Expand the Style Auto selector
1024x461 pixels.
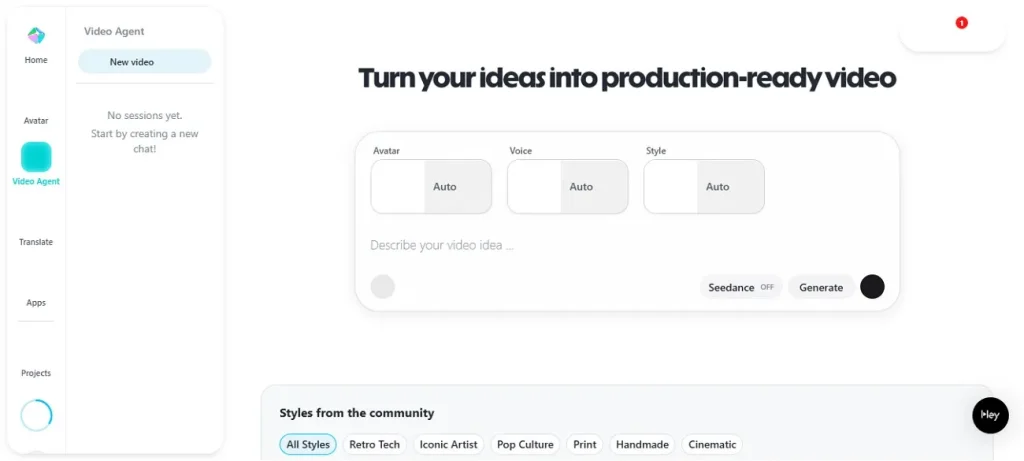[x=704, y=187]
